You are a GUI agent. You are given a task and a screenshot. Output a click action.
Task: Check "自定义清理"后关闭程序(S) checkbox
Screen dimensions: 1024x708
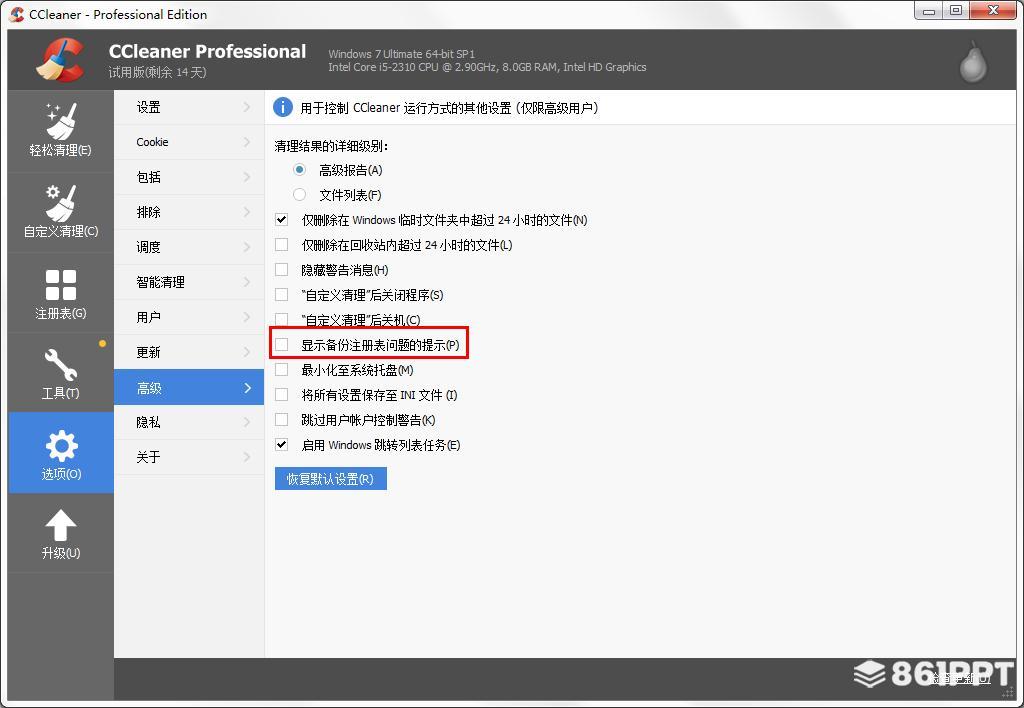point(281,295)
